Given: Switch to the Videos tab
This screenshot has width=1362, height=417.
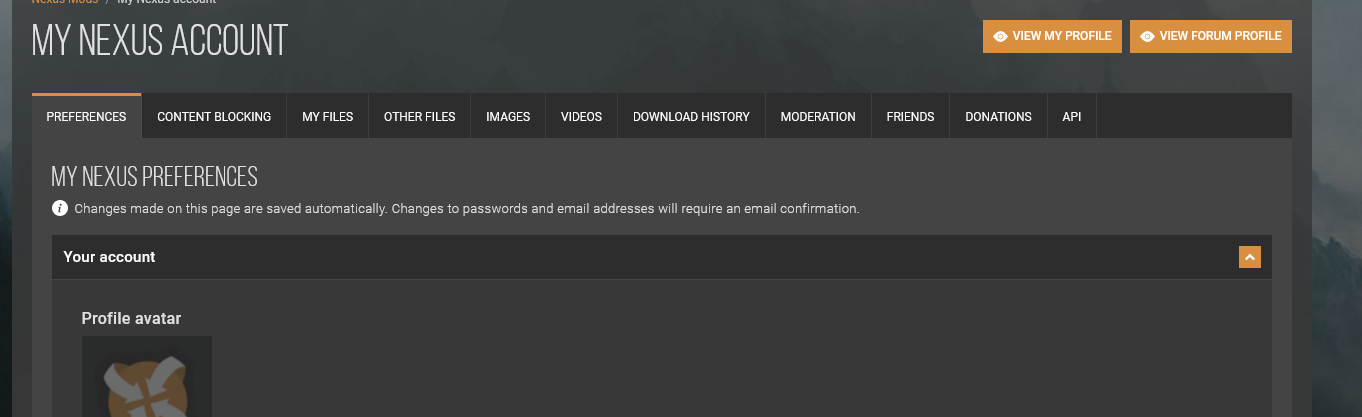Looking at the screenshot, I should [582, 116].
